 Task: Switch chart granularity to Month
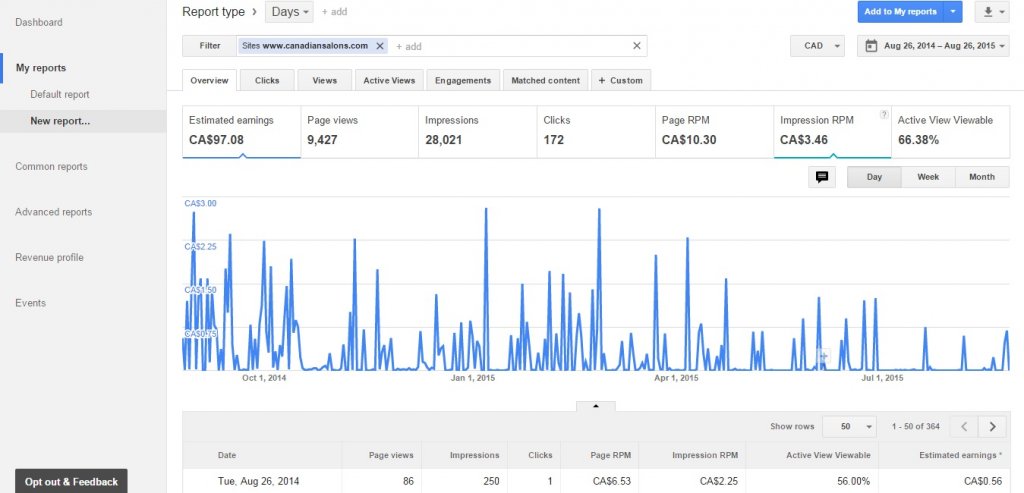(981, 177)
